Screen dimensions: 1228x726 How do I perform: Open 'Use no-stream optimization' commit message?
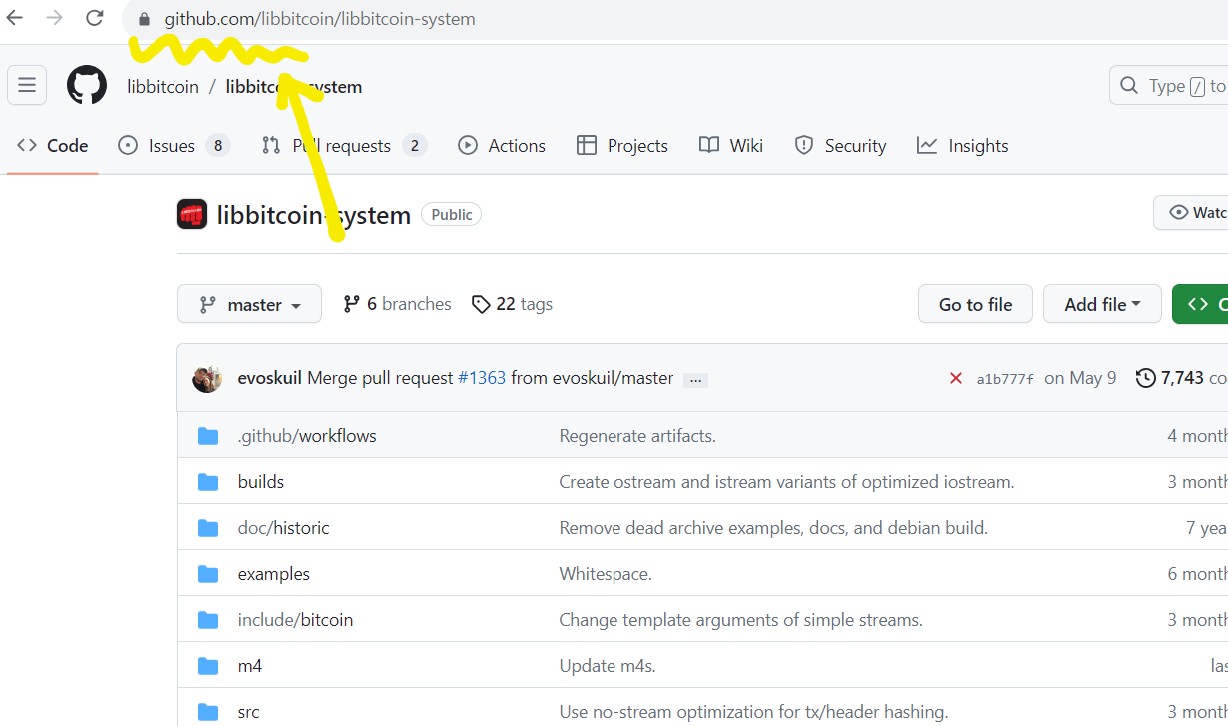[x=753, y=712]
